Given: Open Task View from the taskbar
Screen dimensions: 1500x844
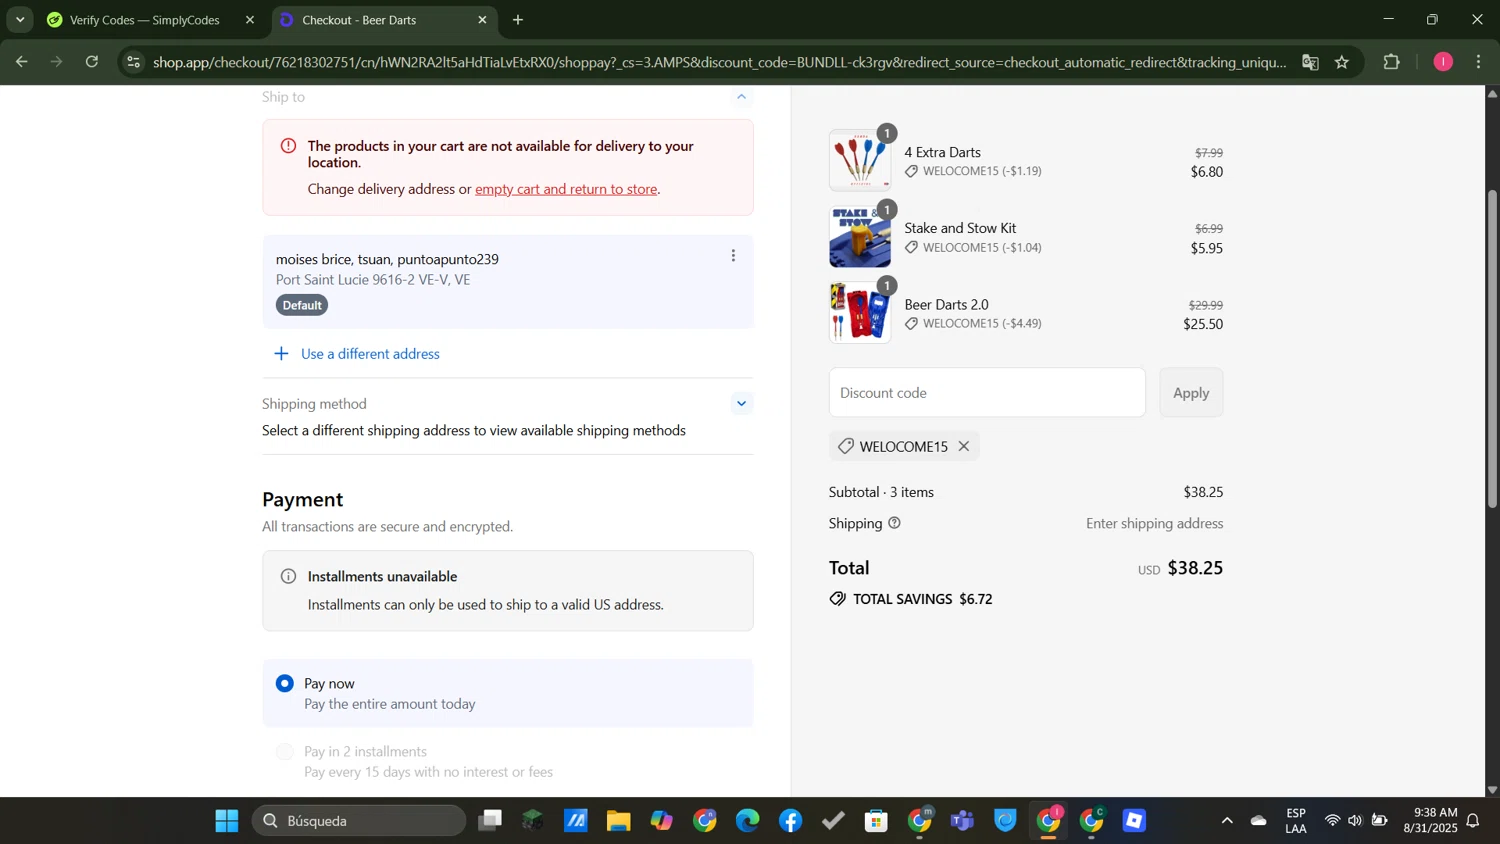Looking at the screenshot, I should tap(489, 821).
